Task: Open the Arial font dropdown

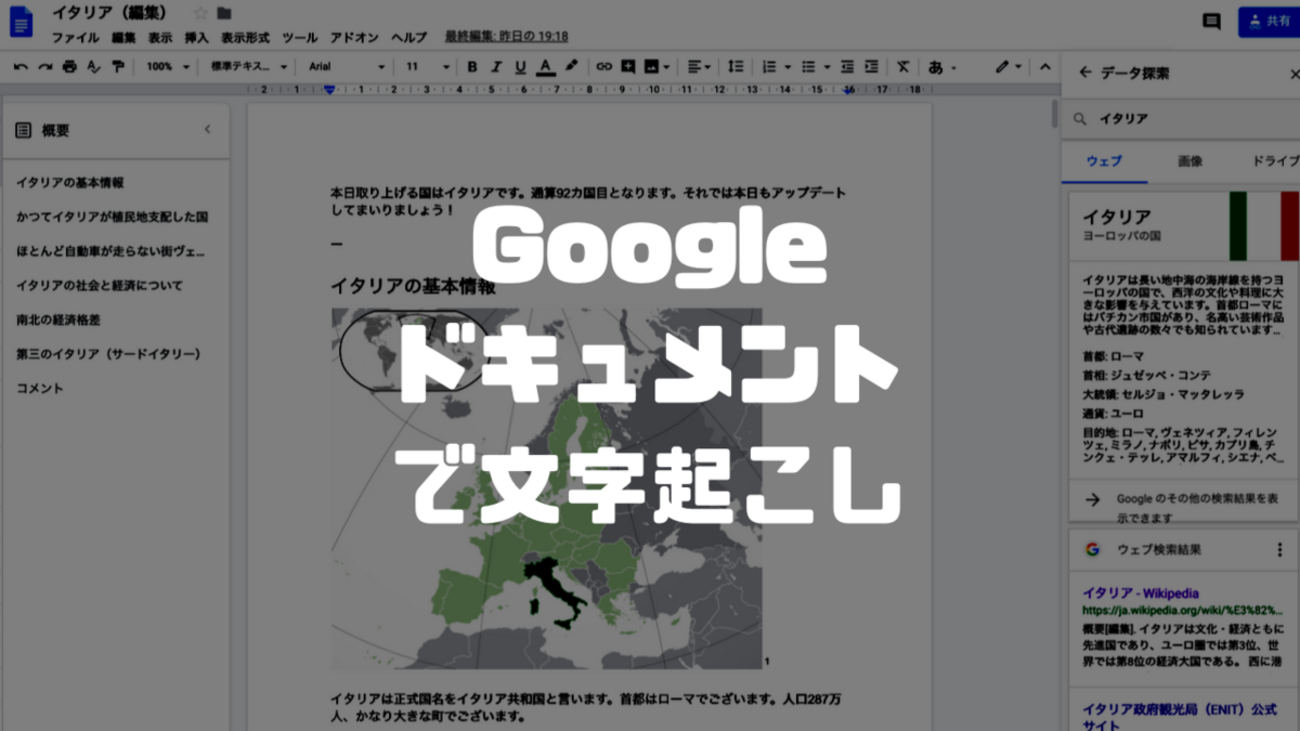Action: pyautogui.click(x=346, y=67)
